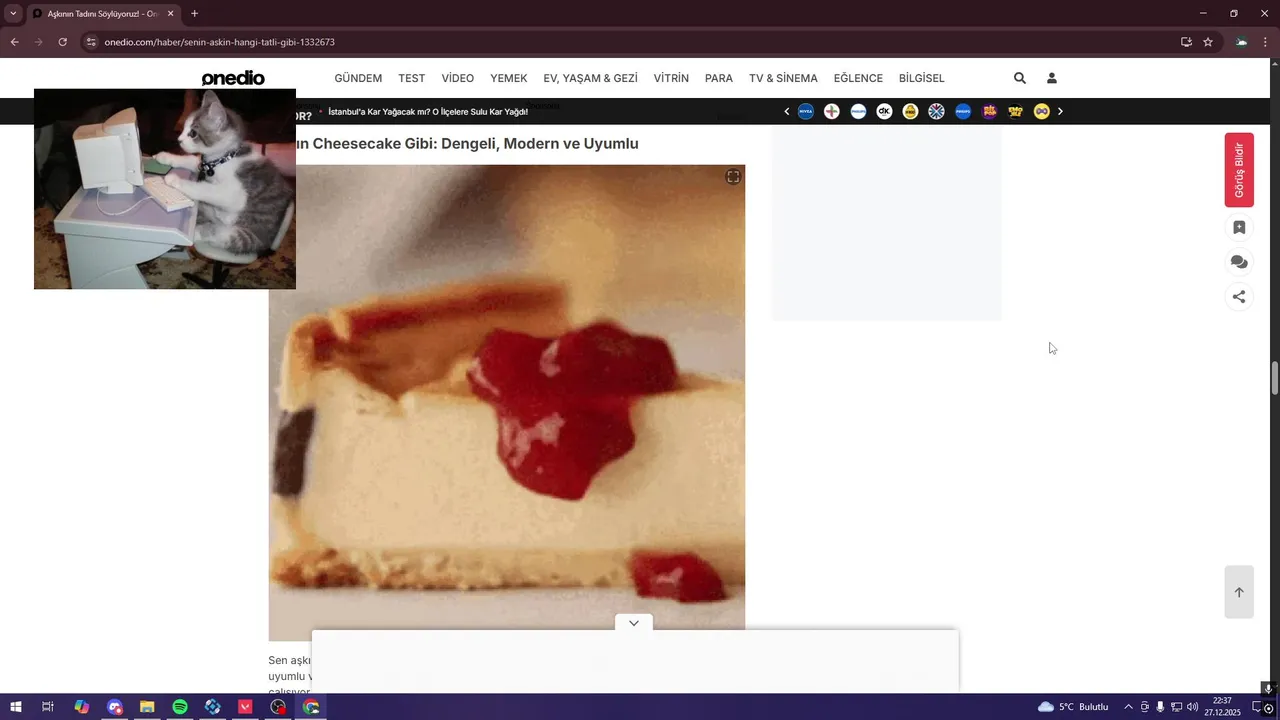Open the dk brand circle icon

click(884, 111)
